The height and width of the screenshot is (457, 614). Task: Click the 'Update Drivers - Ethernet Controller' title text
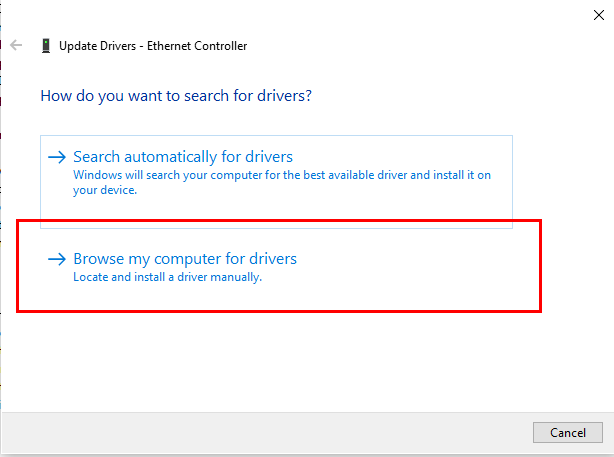tap(153, 46)
